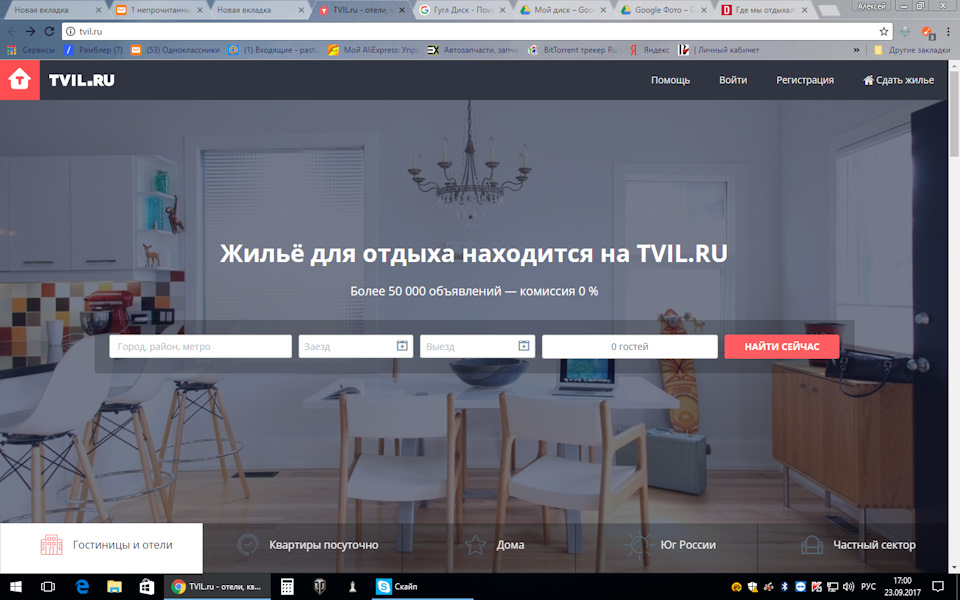Image resolution: width=960 pixels, height=600 pixels.
Task: Open the Action Center notifications icon
Action: [937, 587]
